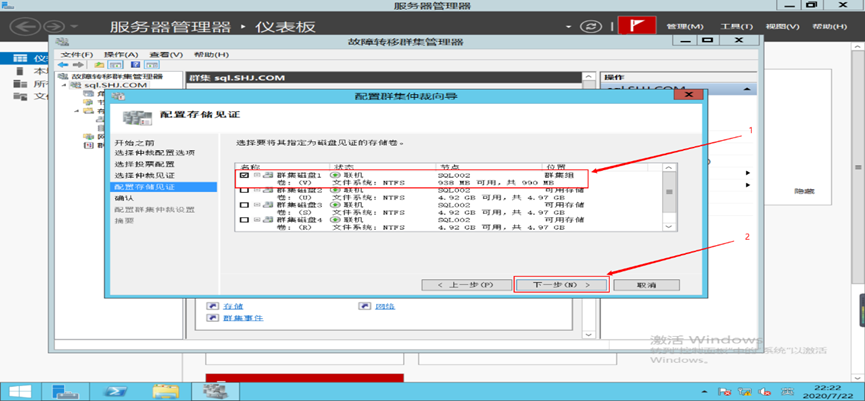
Task: Open Failover Cluster Manager taskbar icon
Action: pyautogui.click(x=216, y=391)
